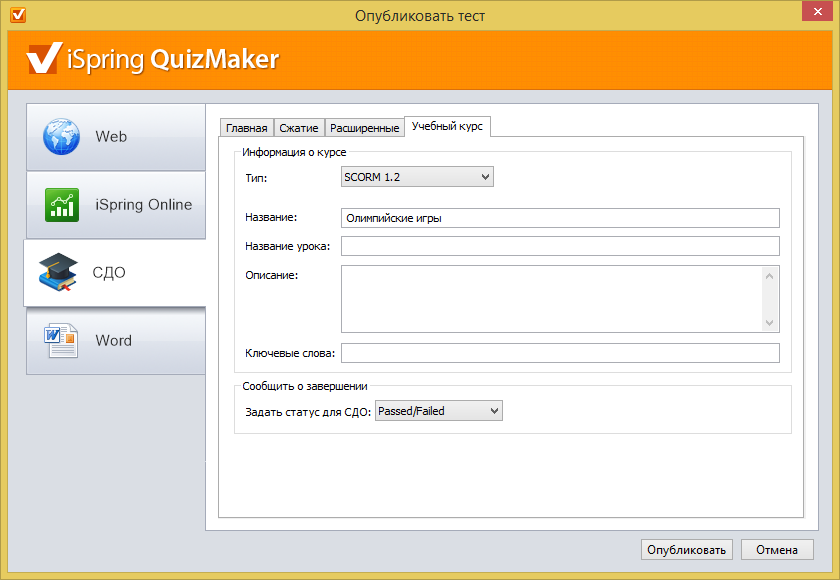Click the Тип label

[256, 178]
